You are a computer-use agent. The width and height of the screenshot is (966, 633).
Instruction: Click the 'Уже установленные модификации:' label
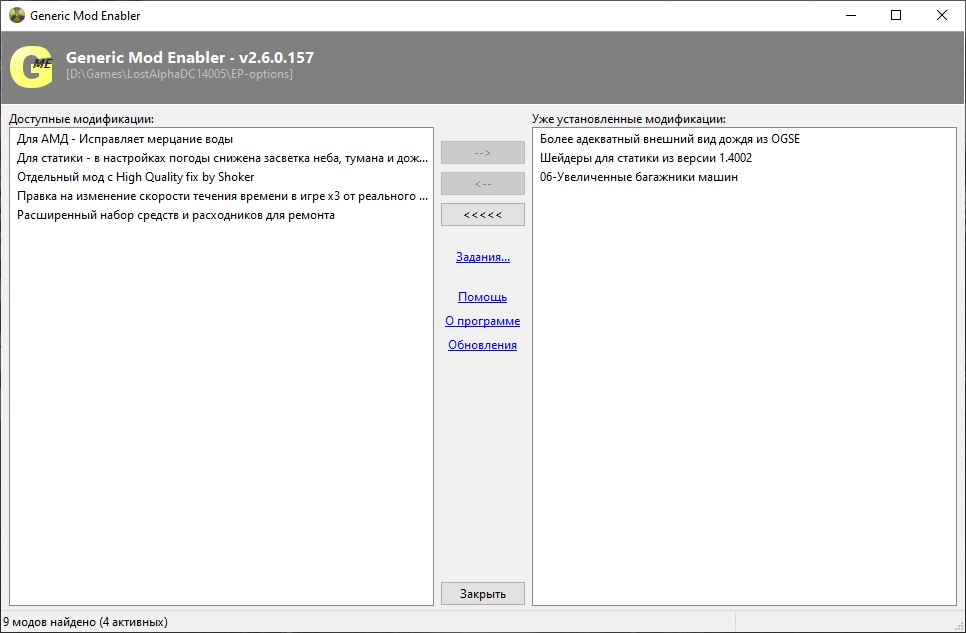click(x=629, y=119)
